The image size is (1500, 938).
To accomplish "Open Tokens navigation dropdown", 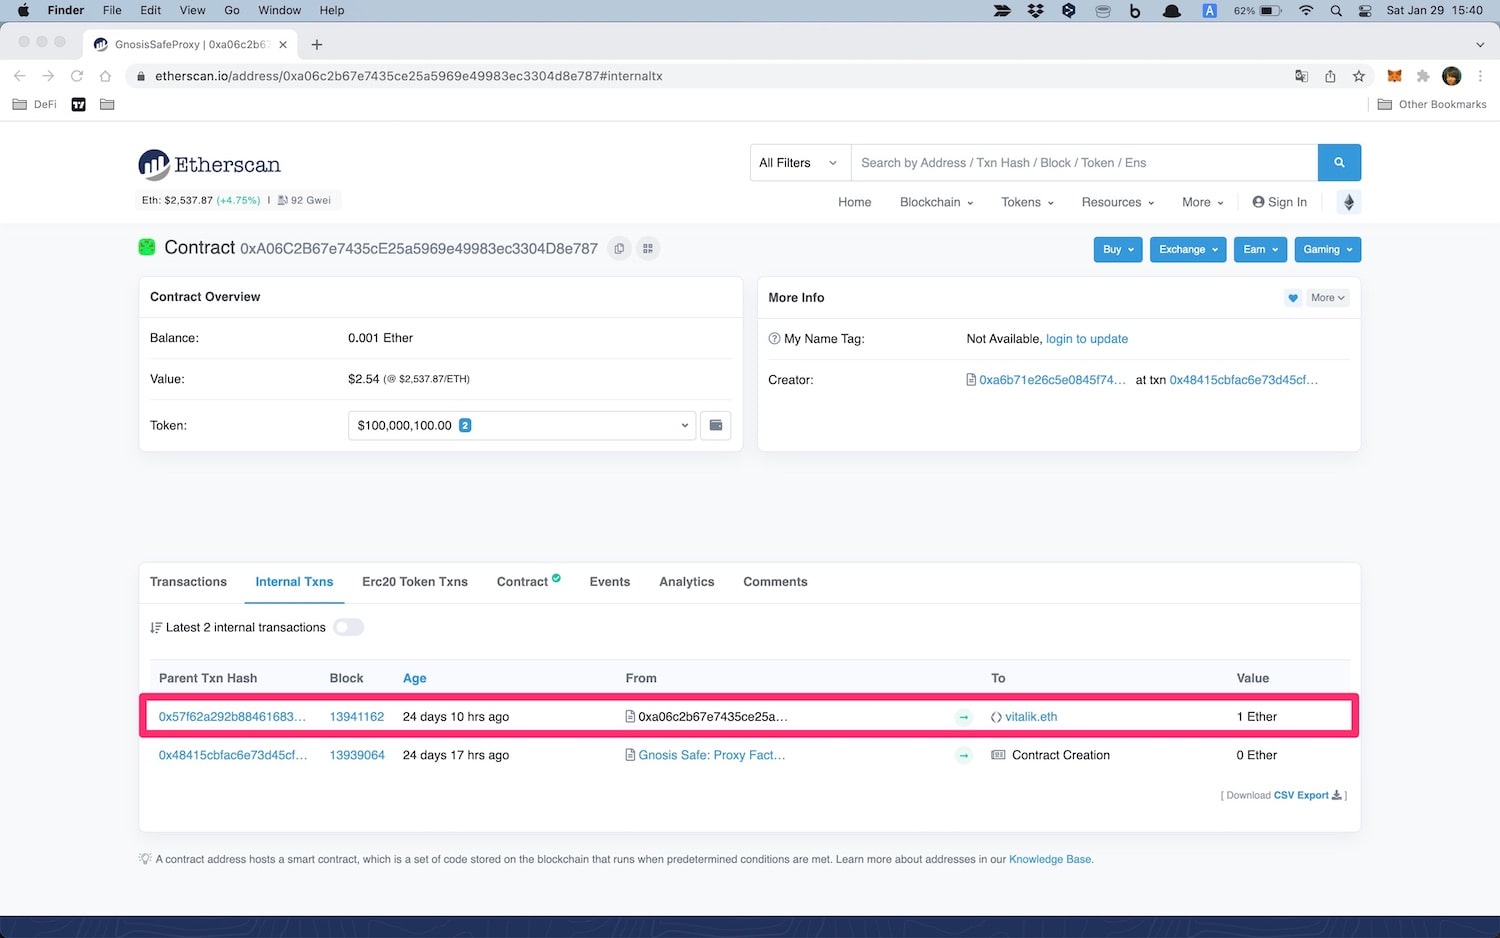I will (x=1027, y=202).
